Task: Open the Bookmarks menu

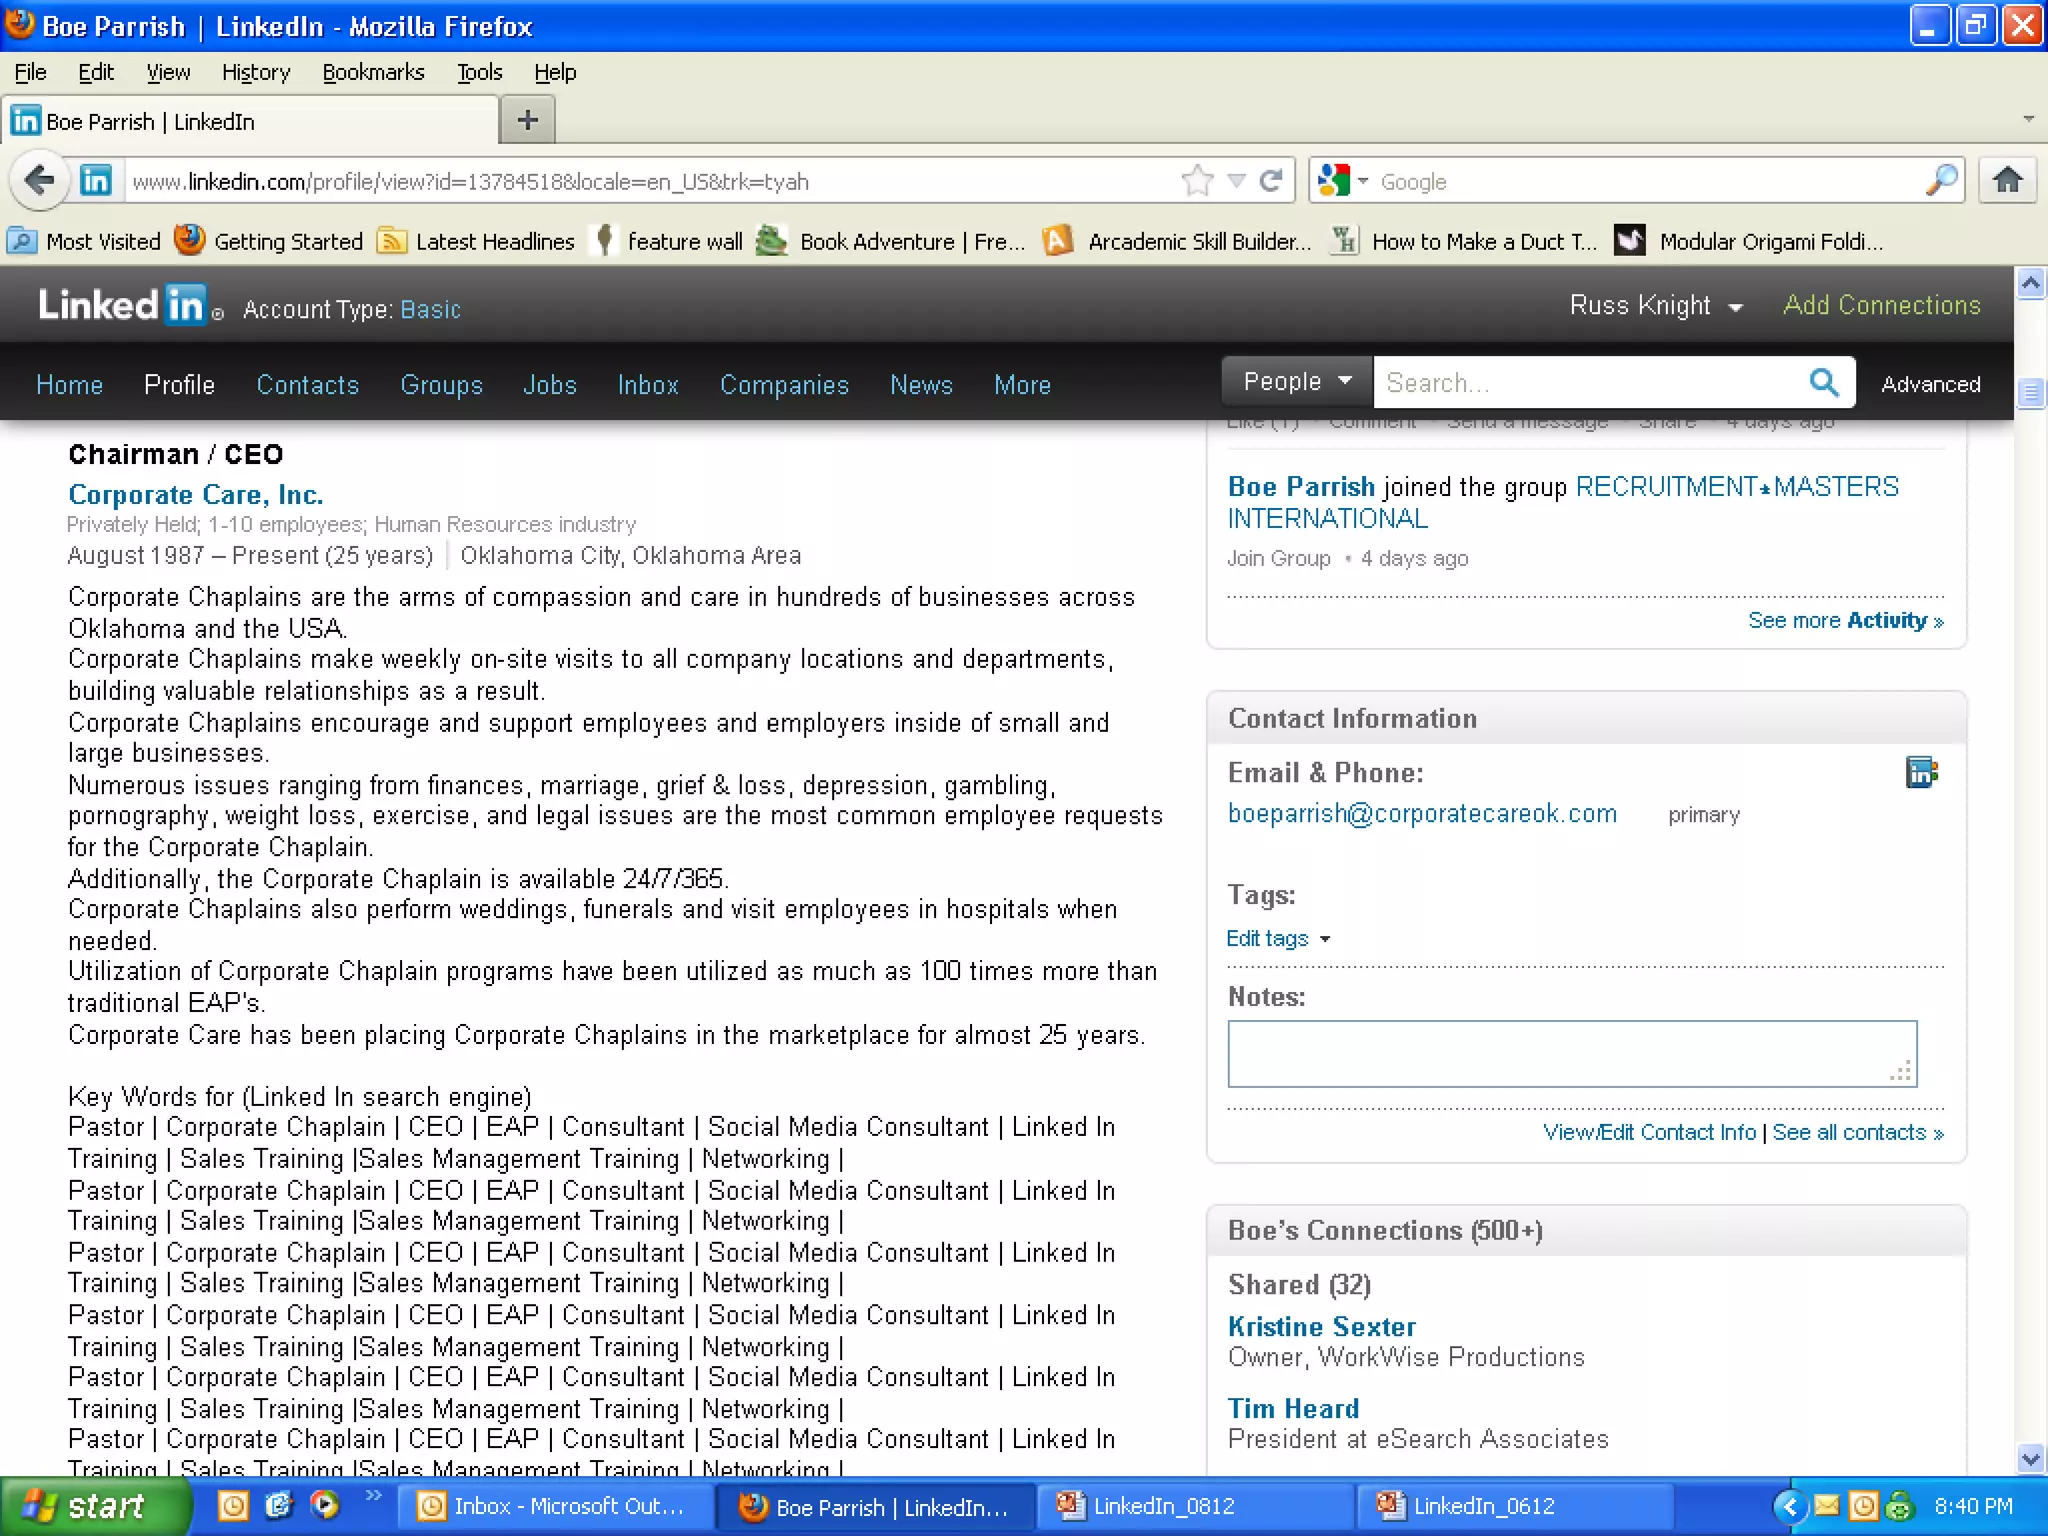Action: [x=373, y=72]
